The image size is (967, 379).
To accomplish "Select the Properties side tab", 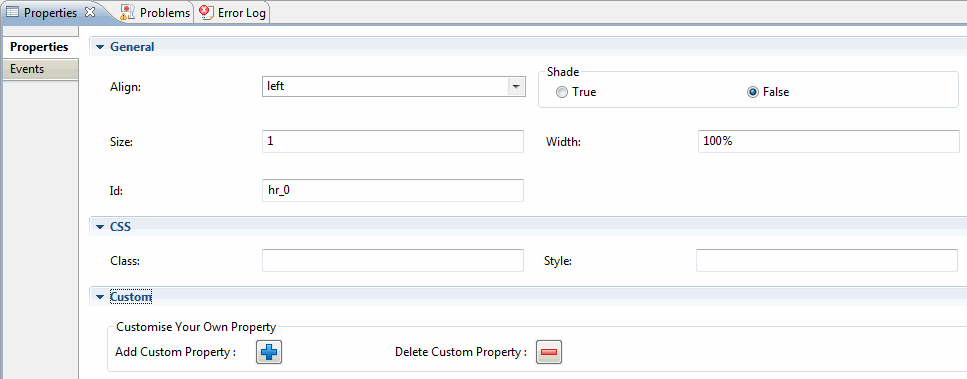I will pos(40,47).
